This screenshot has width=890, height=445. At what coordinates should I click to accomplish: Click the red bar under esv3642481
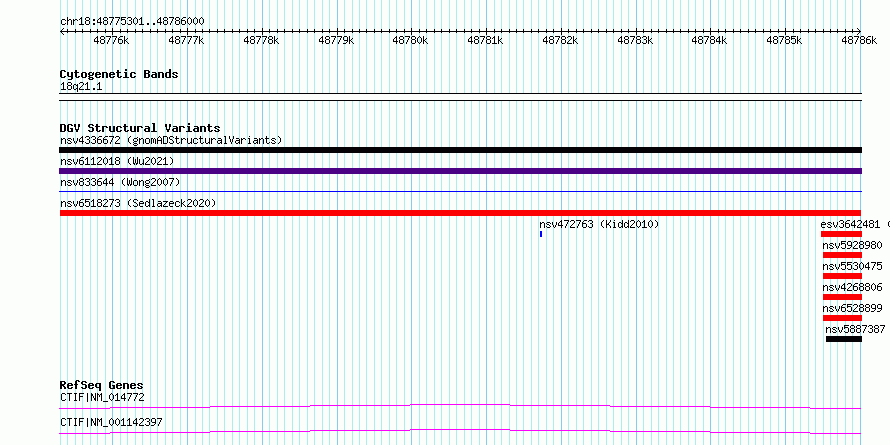(841, 234)
